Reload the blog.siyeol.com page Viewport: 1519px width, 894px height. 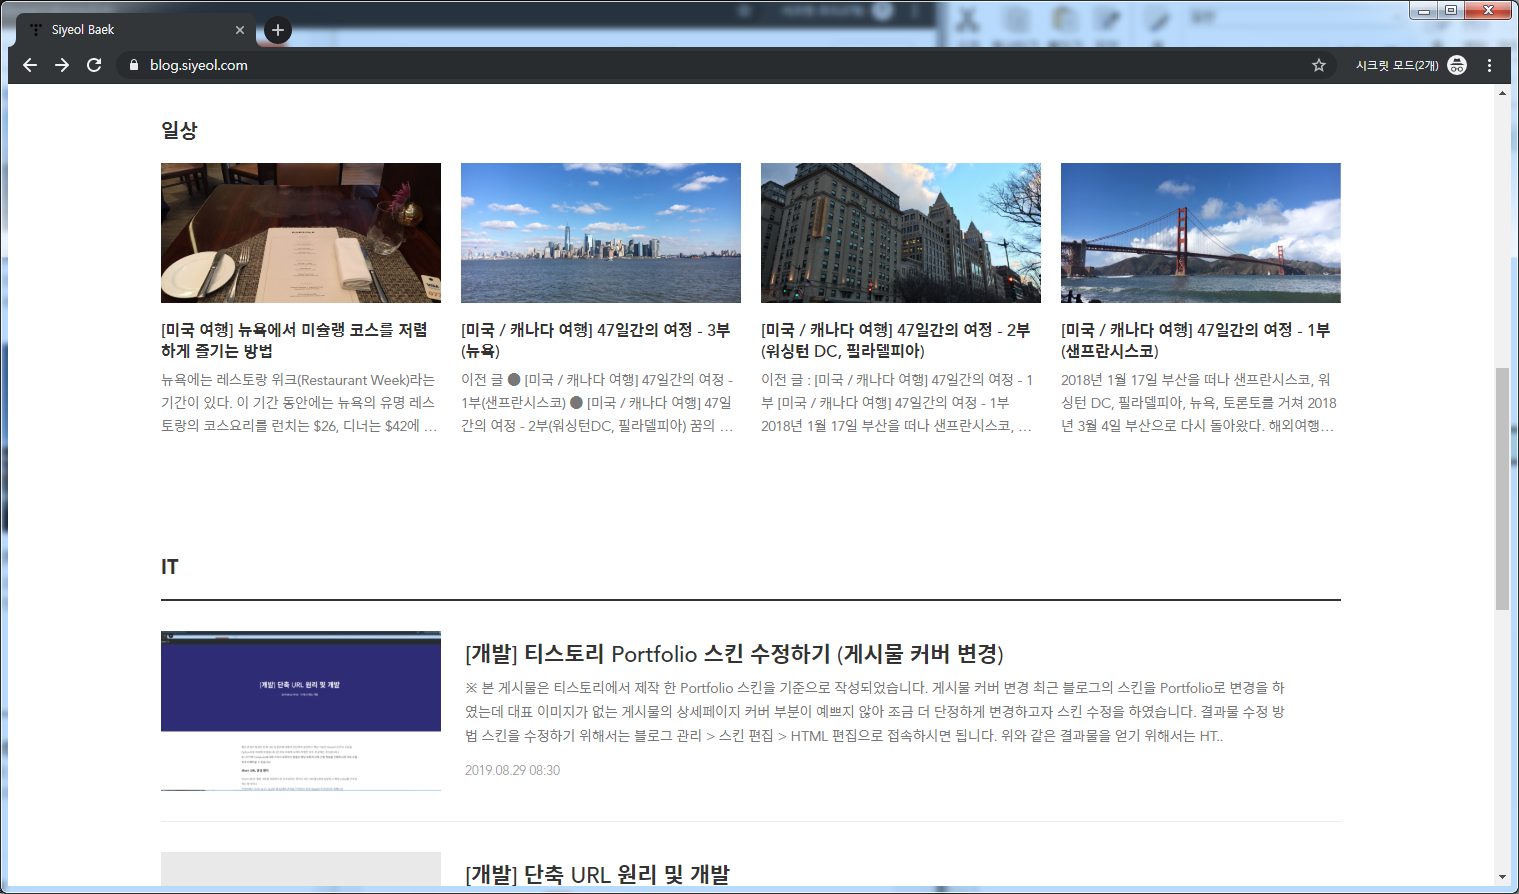pyautogui.click(x=94, y=65)
